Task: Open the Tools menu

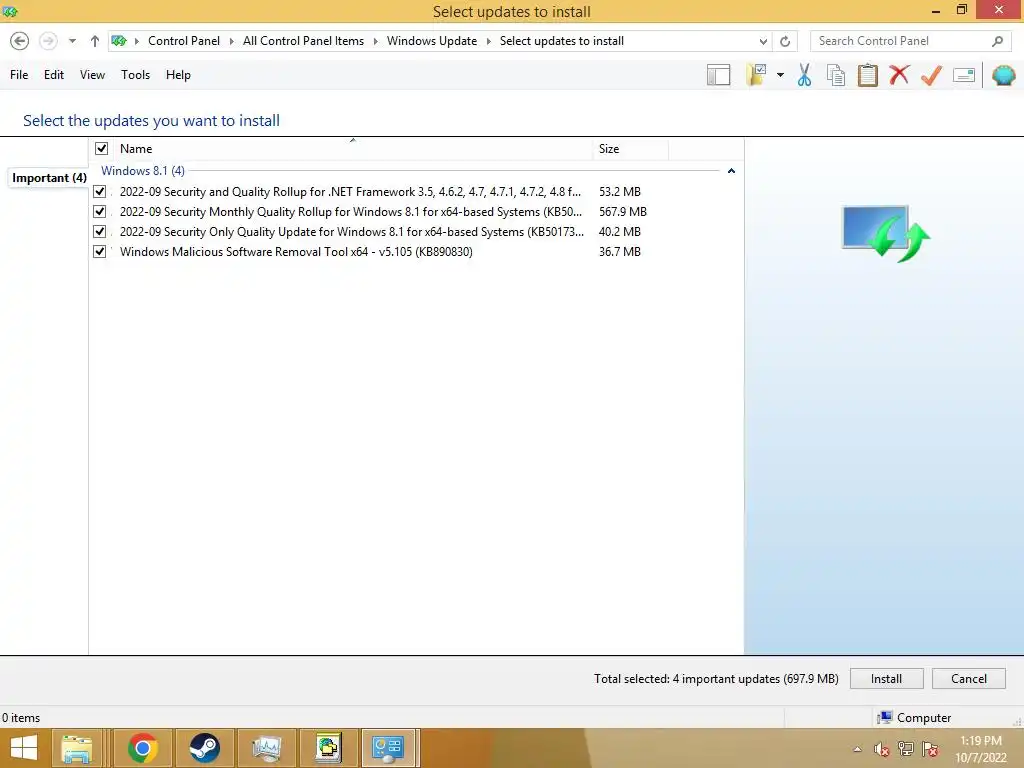Action: coord(135,75)
